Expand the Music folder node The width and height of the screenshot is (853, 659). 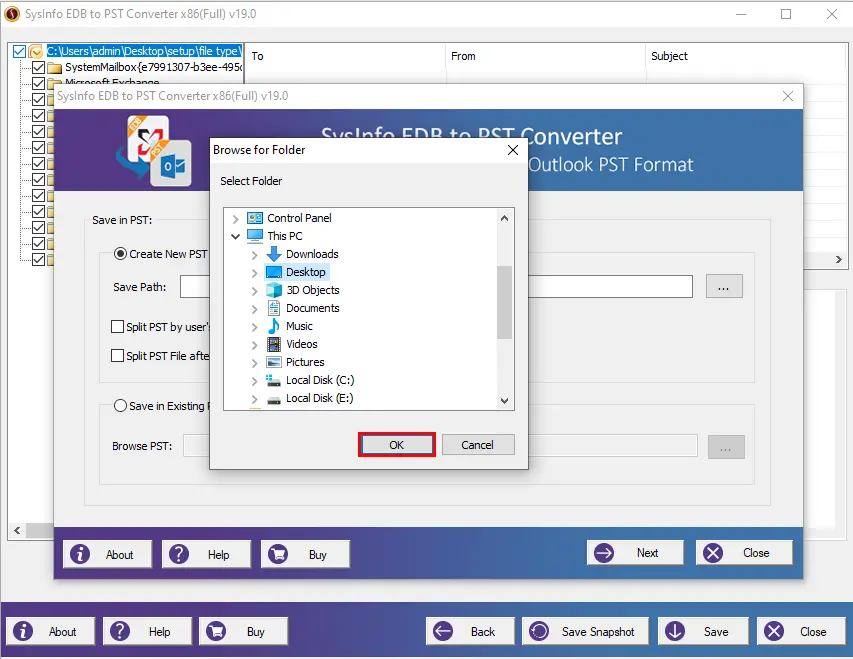[255, 327]
